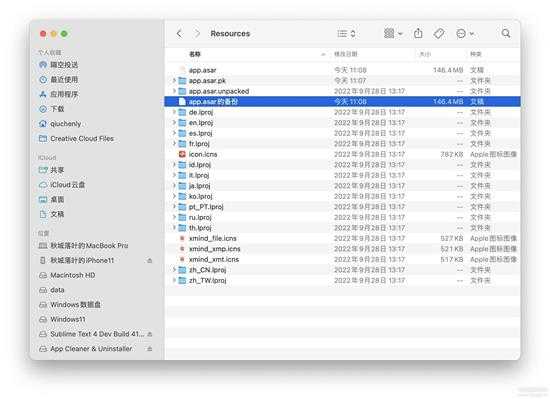The image size is (550, 399).
Task: Open the tag editor icon
Action: click(x=439, y=34)
